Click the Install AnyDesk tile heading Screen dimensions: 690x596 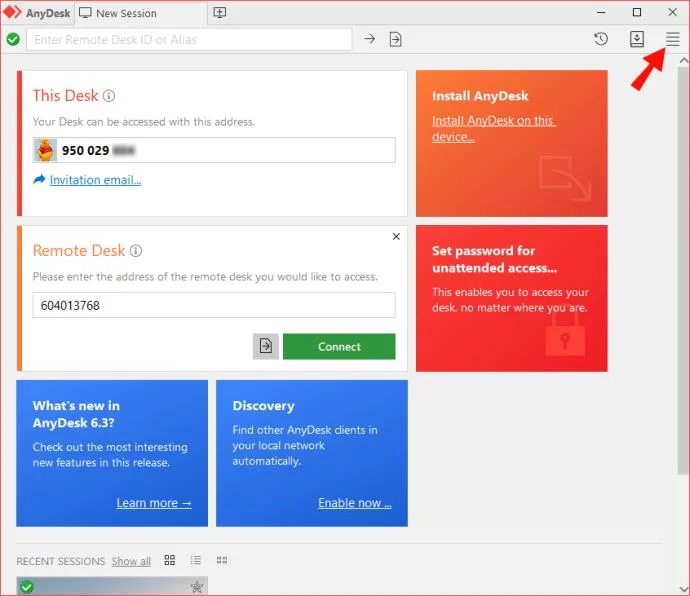[x=480, y=96]
